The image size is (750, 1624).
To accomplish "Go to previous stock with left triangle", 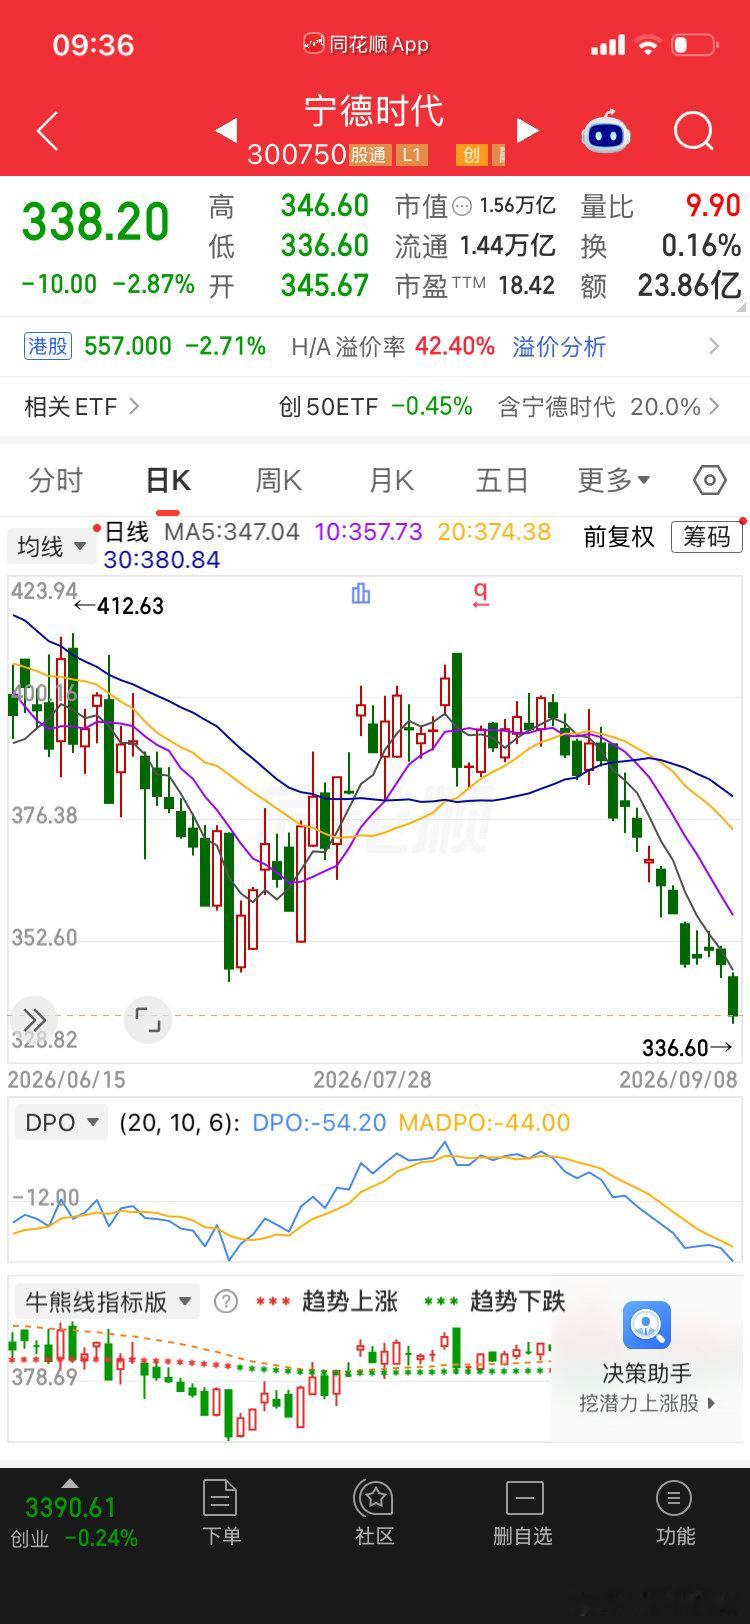I will pyautogui.click(x=226, y=130).
